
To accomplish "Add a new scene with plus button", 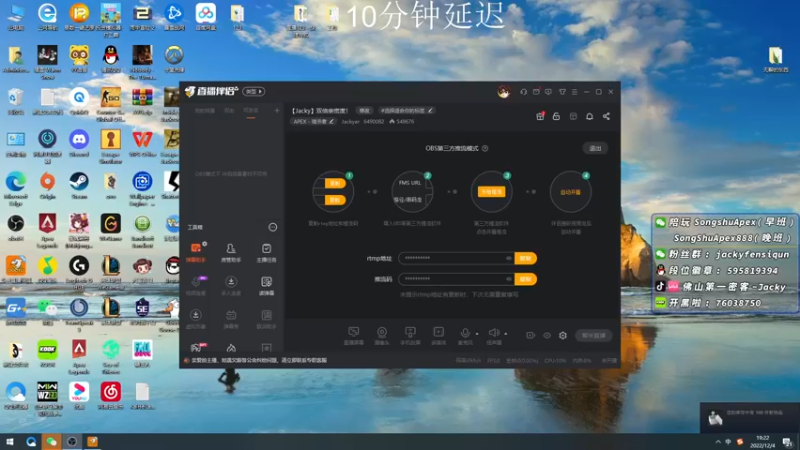I will tap(277, 110).
